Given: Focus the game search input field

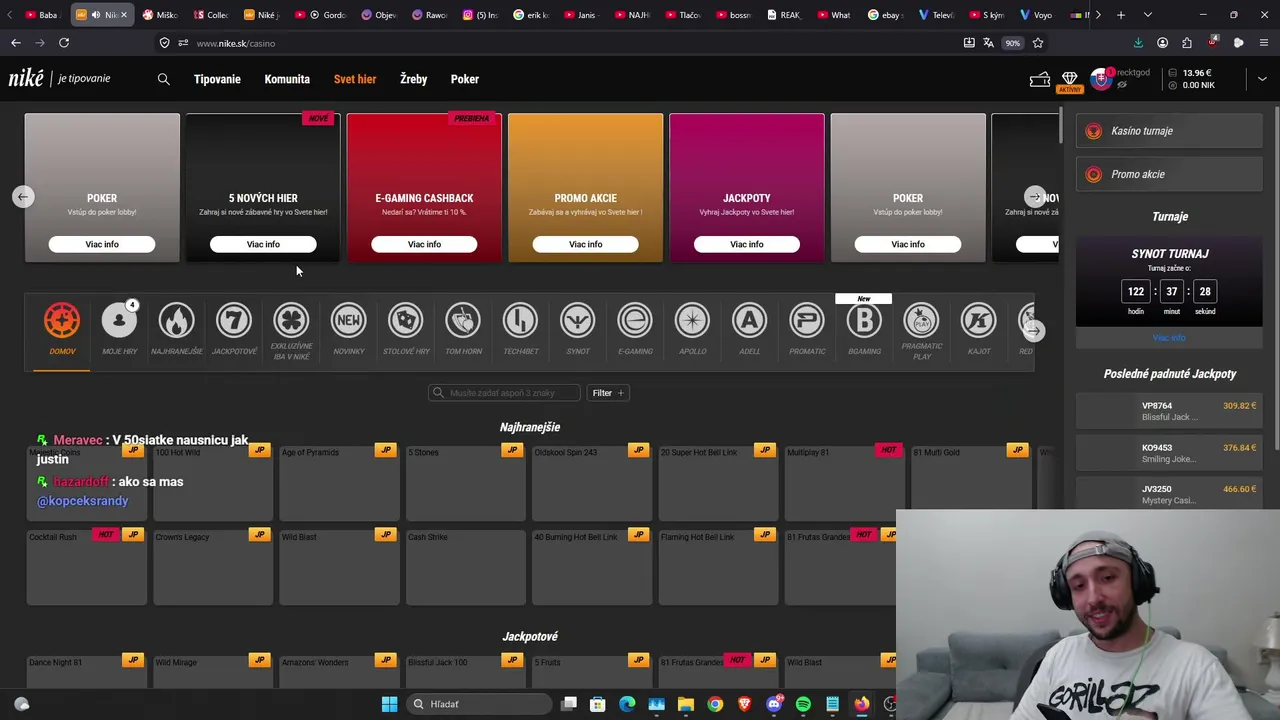Looking at the screenshot, I should pos(505,393).
